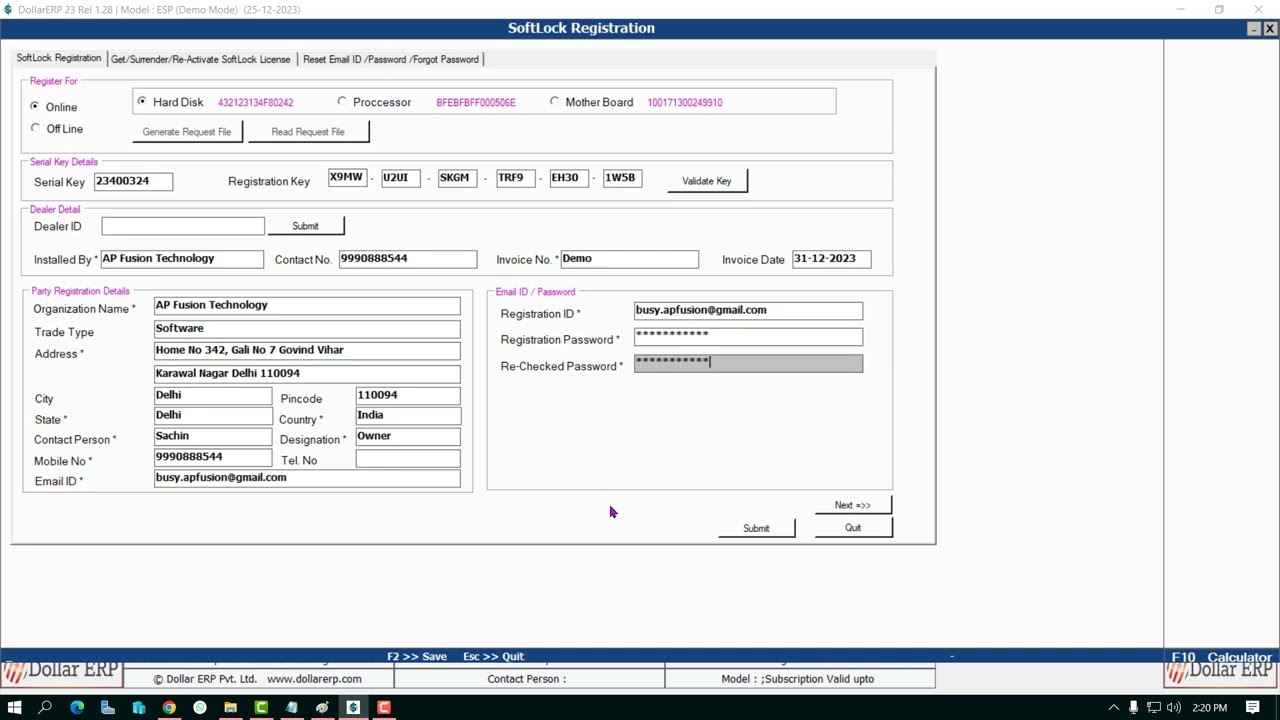Focus the Registration Password field
The height and width of the screenshot is (720, 1280).
click(x=748, y=337)
